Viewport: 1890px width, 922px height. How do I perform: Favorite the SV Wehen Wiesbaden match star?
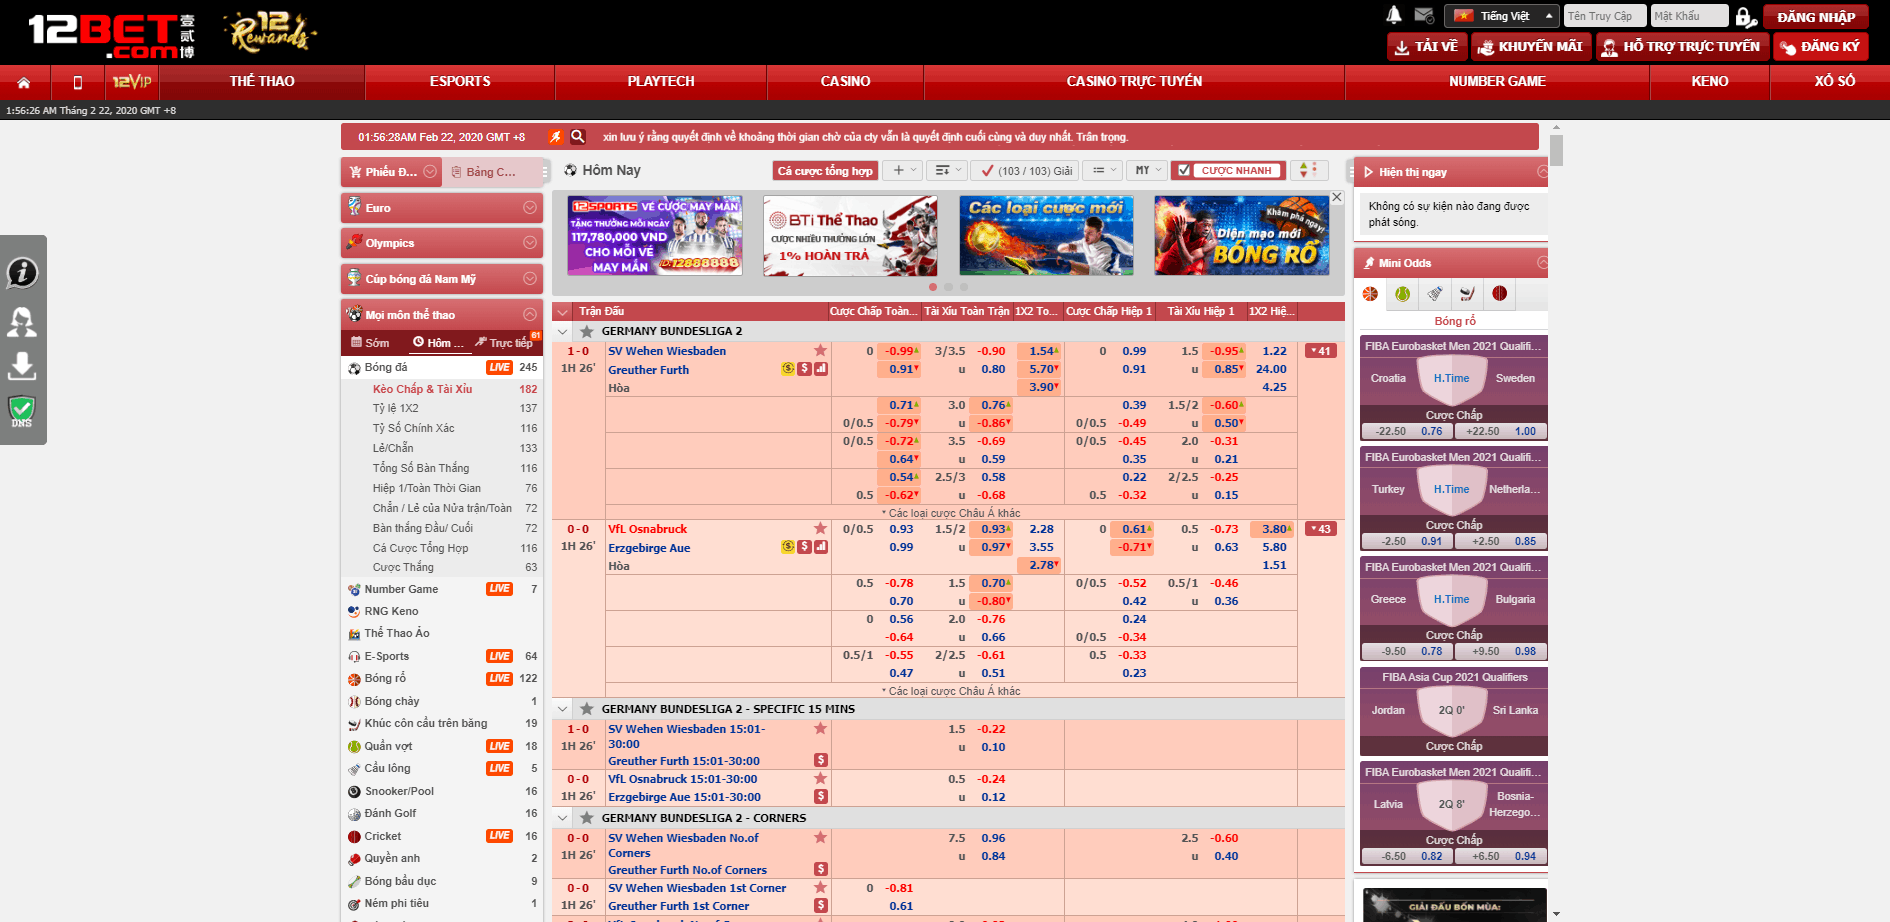click(820, 350)
